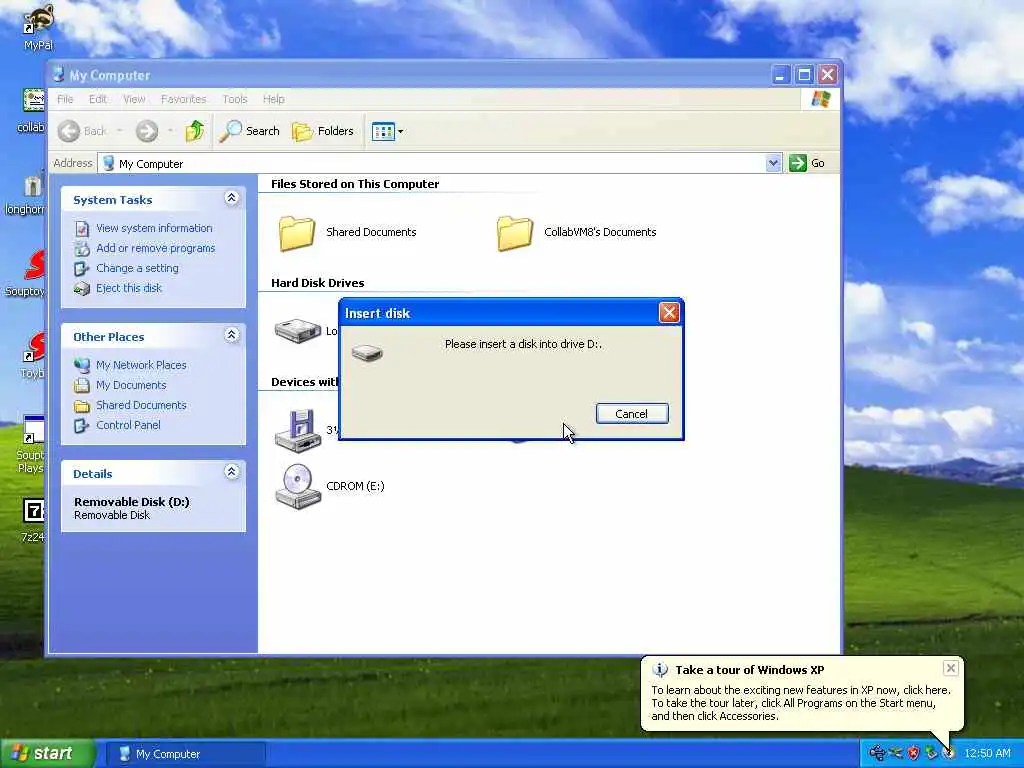Toggle the Folders pane
Image resolution: width=1024 pixels, height=768 pixels.
coord(323,131)
